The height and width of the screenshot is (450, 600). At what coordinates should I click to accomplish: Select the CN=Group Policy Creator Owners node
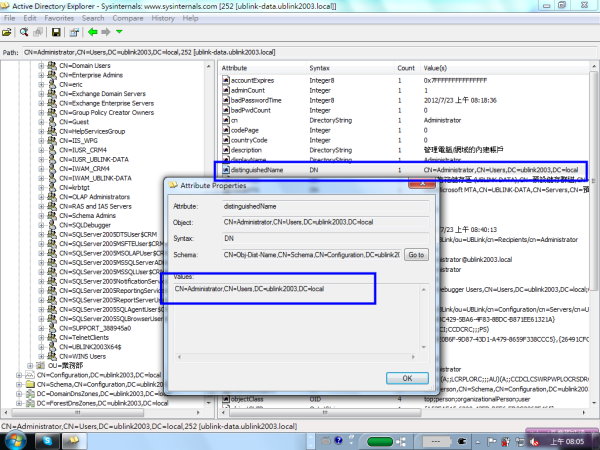coord(106,112)
